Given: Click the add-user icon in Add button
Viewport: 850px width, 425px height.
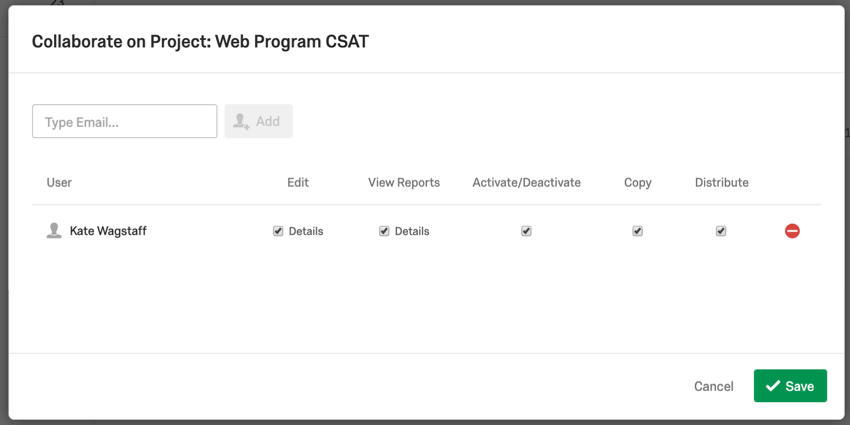Looking at the screenshot, I should click(x=241, y=121).
